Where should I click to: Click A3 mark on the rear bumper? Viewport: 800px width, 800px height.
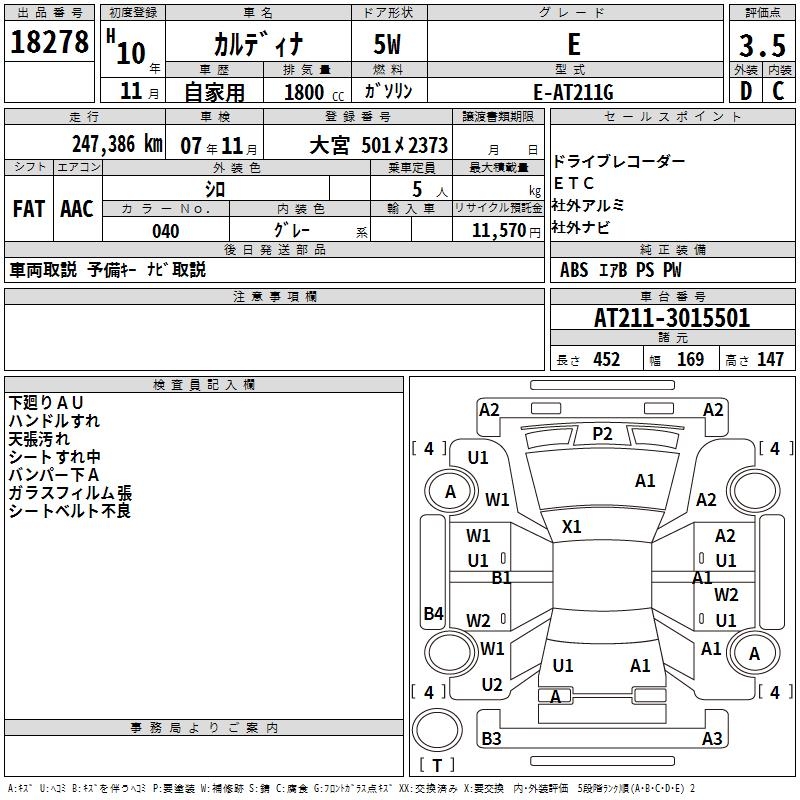tap(712, 738)
